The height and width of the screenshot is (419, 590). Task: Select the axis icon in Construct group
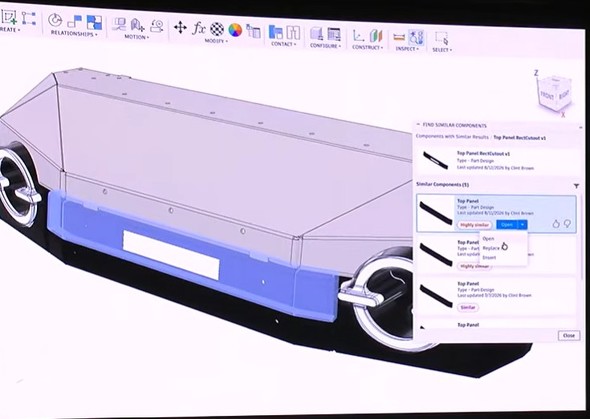[x=358, y=36]
